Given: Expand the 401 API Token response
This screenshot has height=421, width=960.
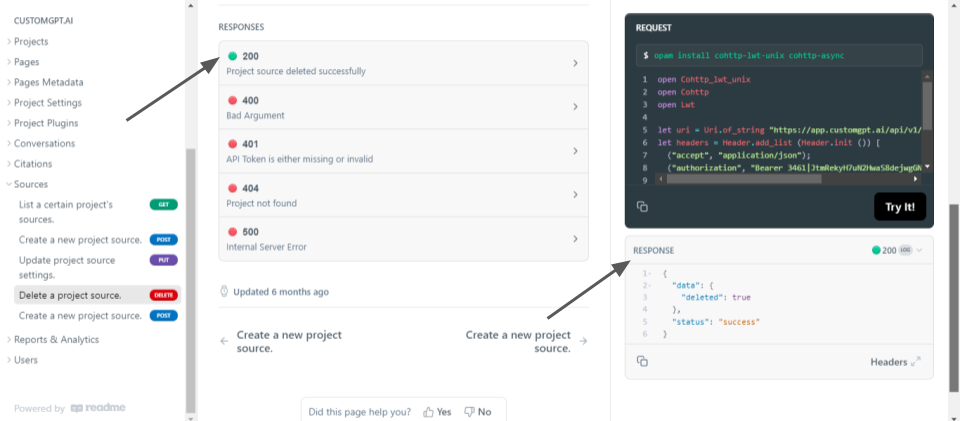Looking at the screenshot, I should coord(403,151).
